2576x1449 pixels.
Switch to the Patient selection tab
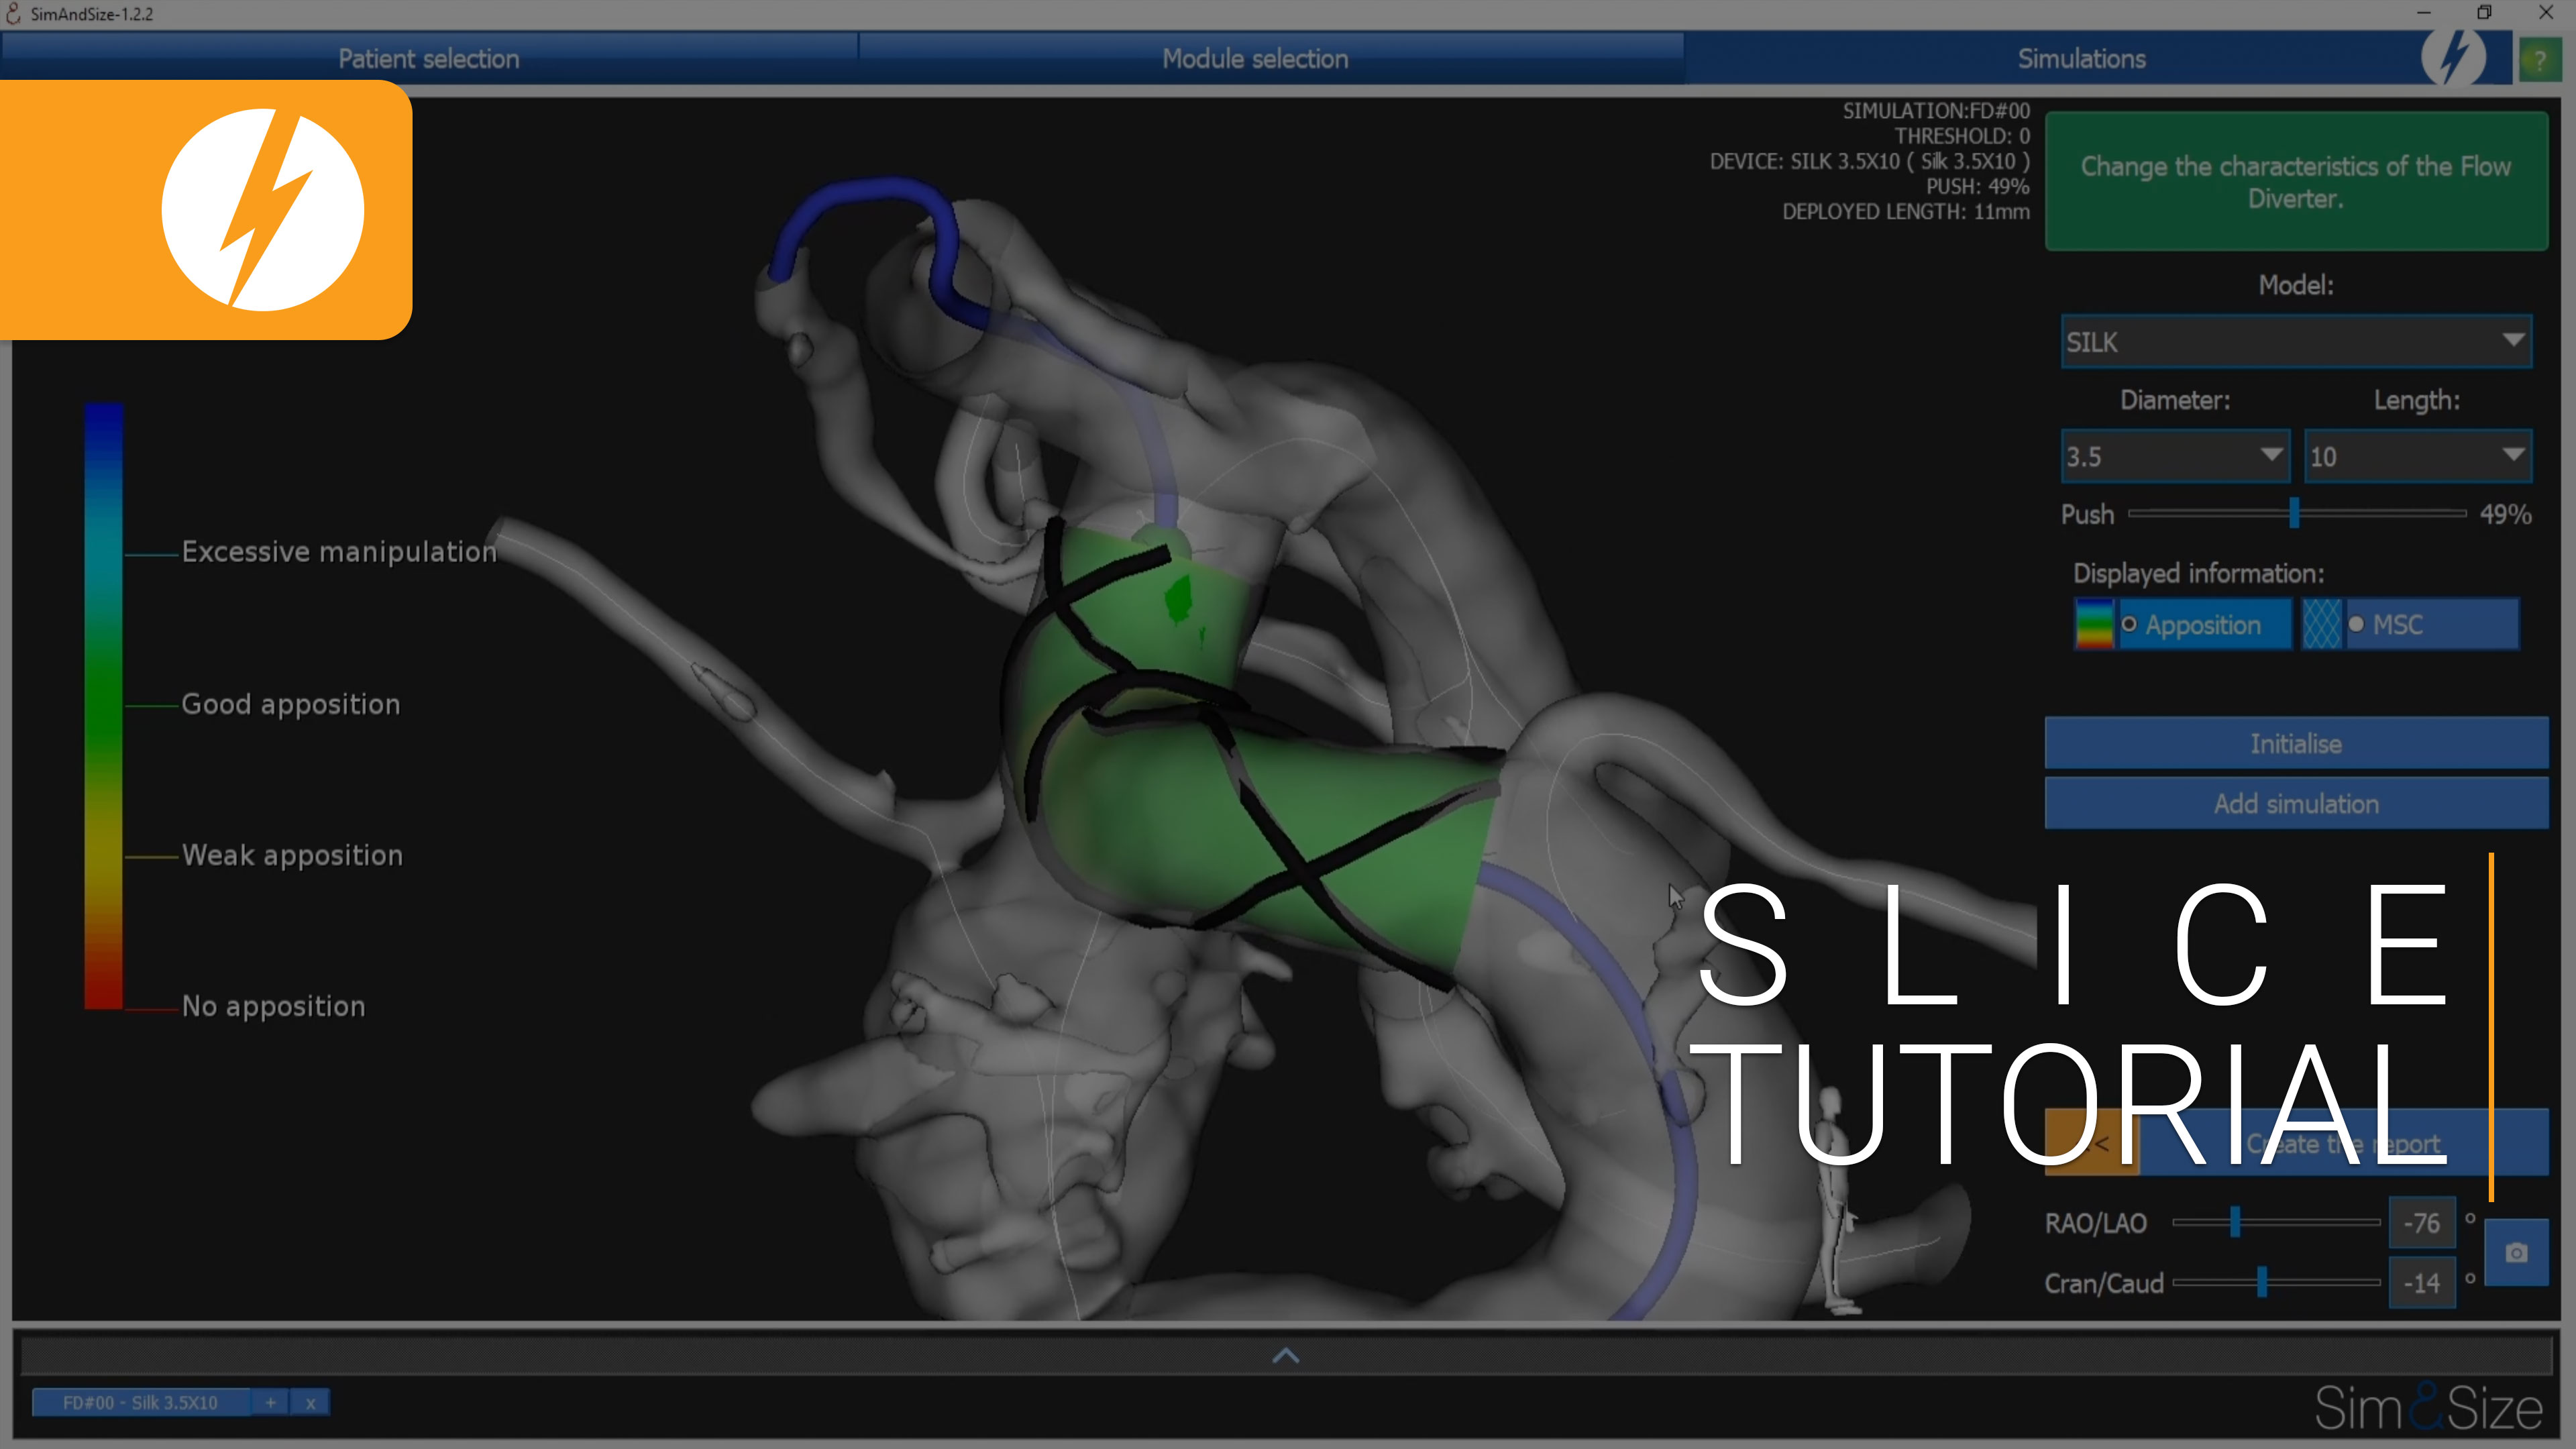(x=428, y=59)
